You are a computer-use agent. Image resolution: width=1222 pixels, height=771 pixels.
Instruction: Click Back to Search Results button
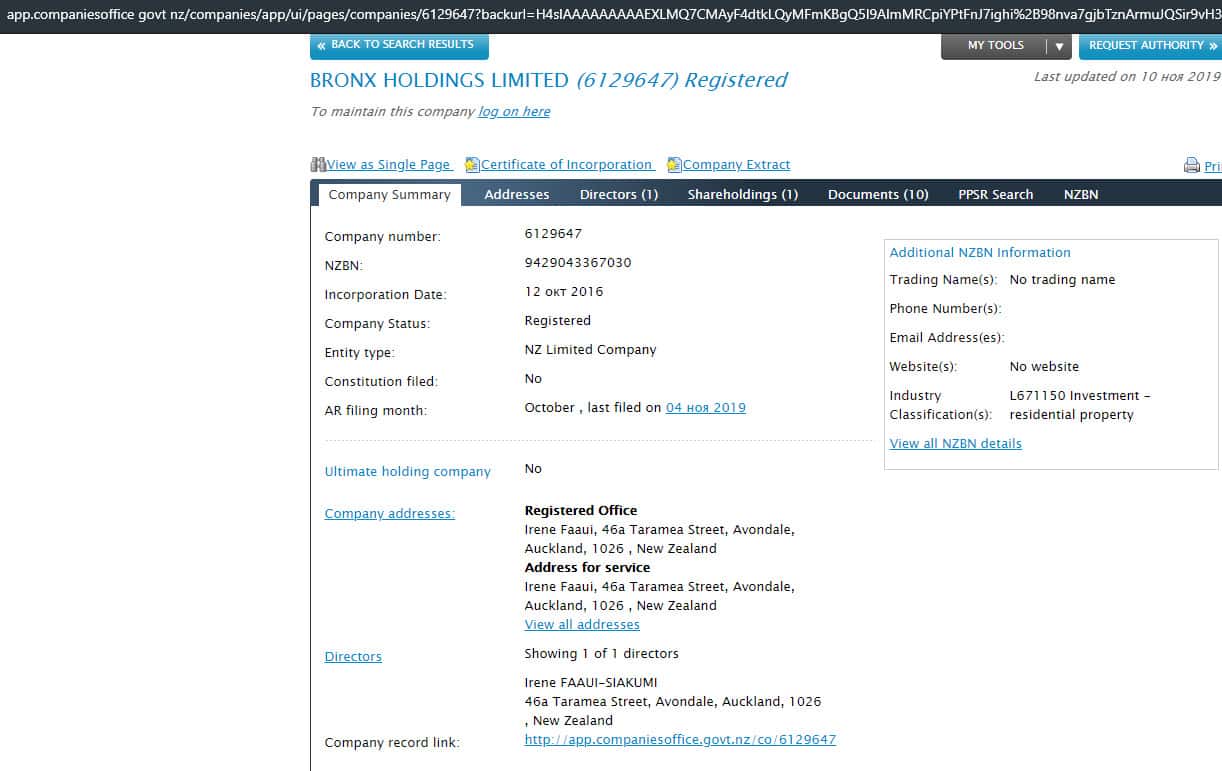pos(399,45)
